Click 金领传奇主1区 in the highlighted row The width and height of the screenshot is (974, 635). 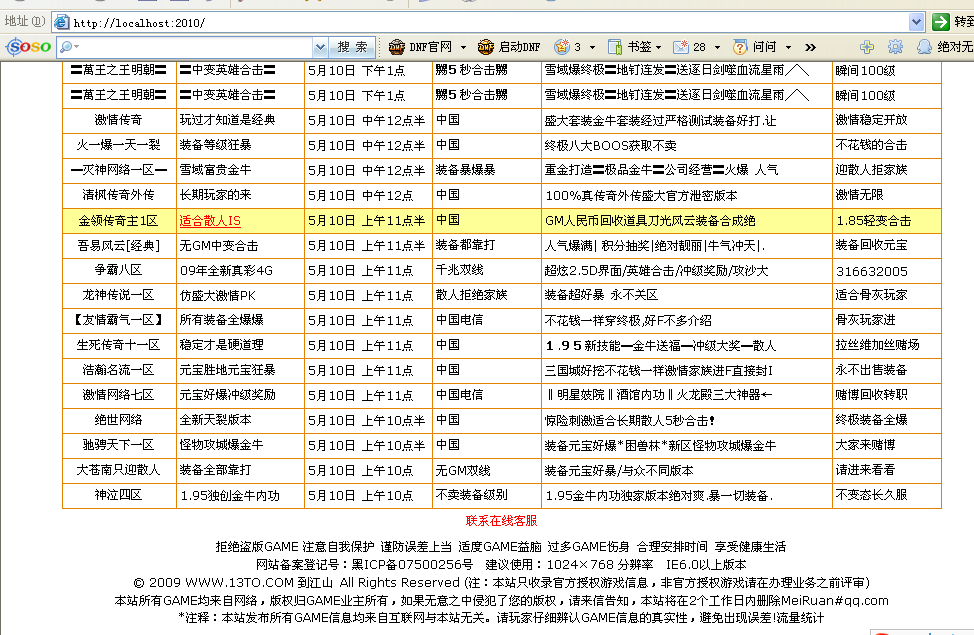(x=118, y=220)
